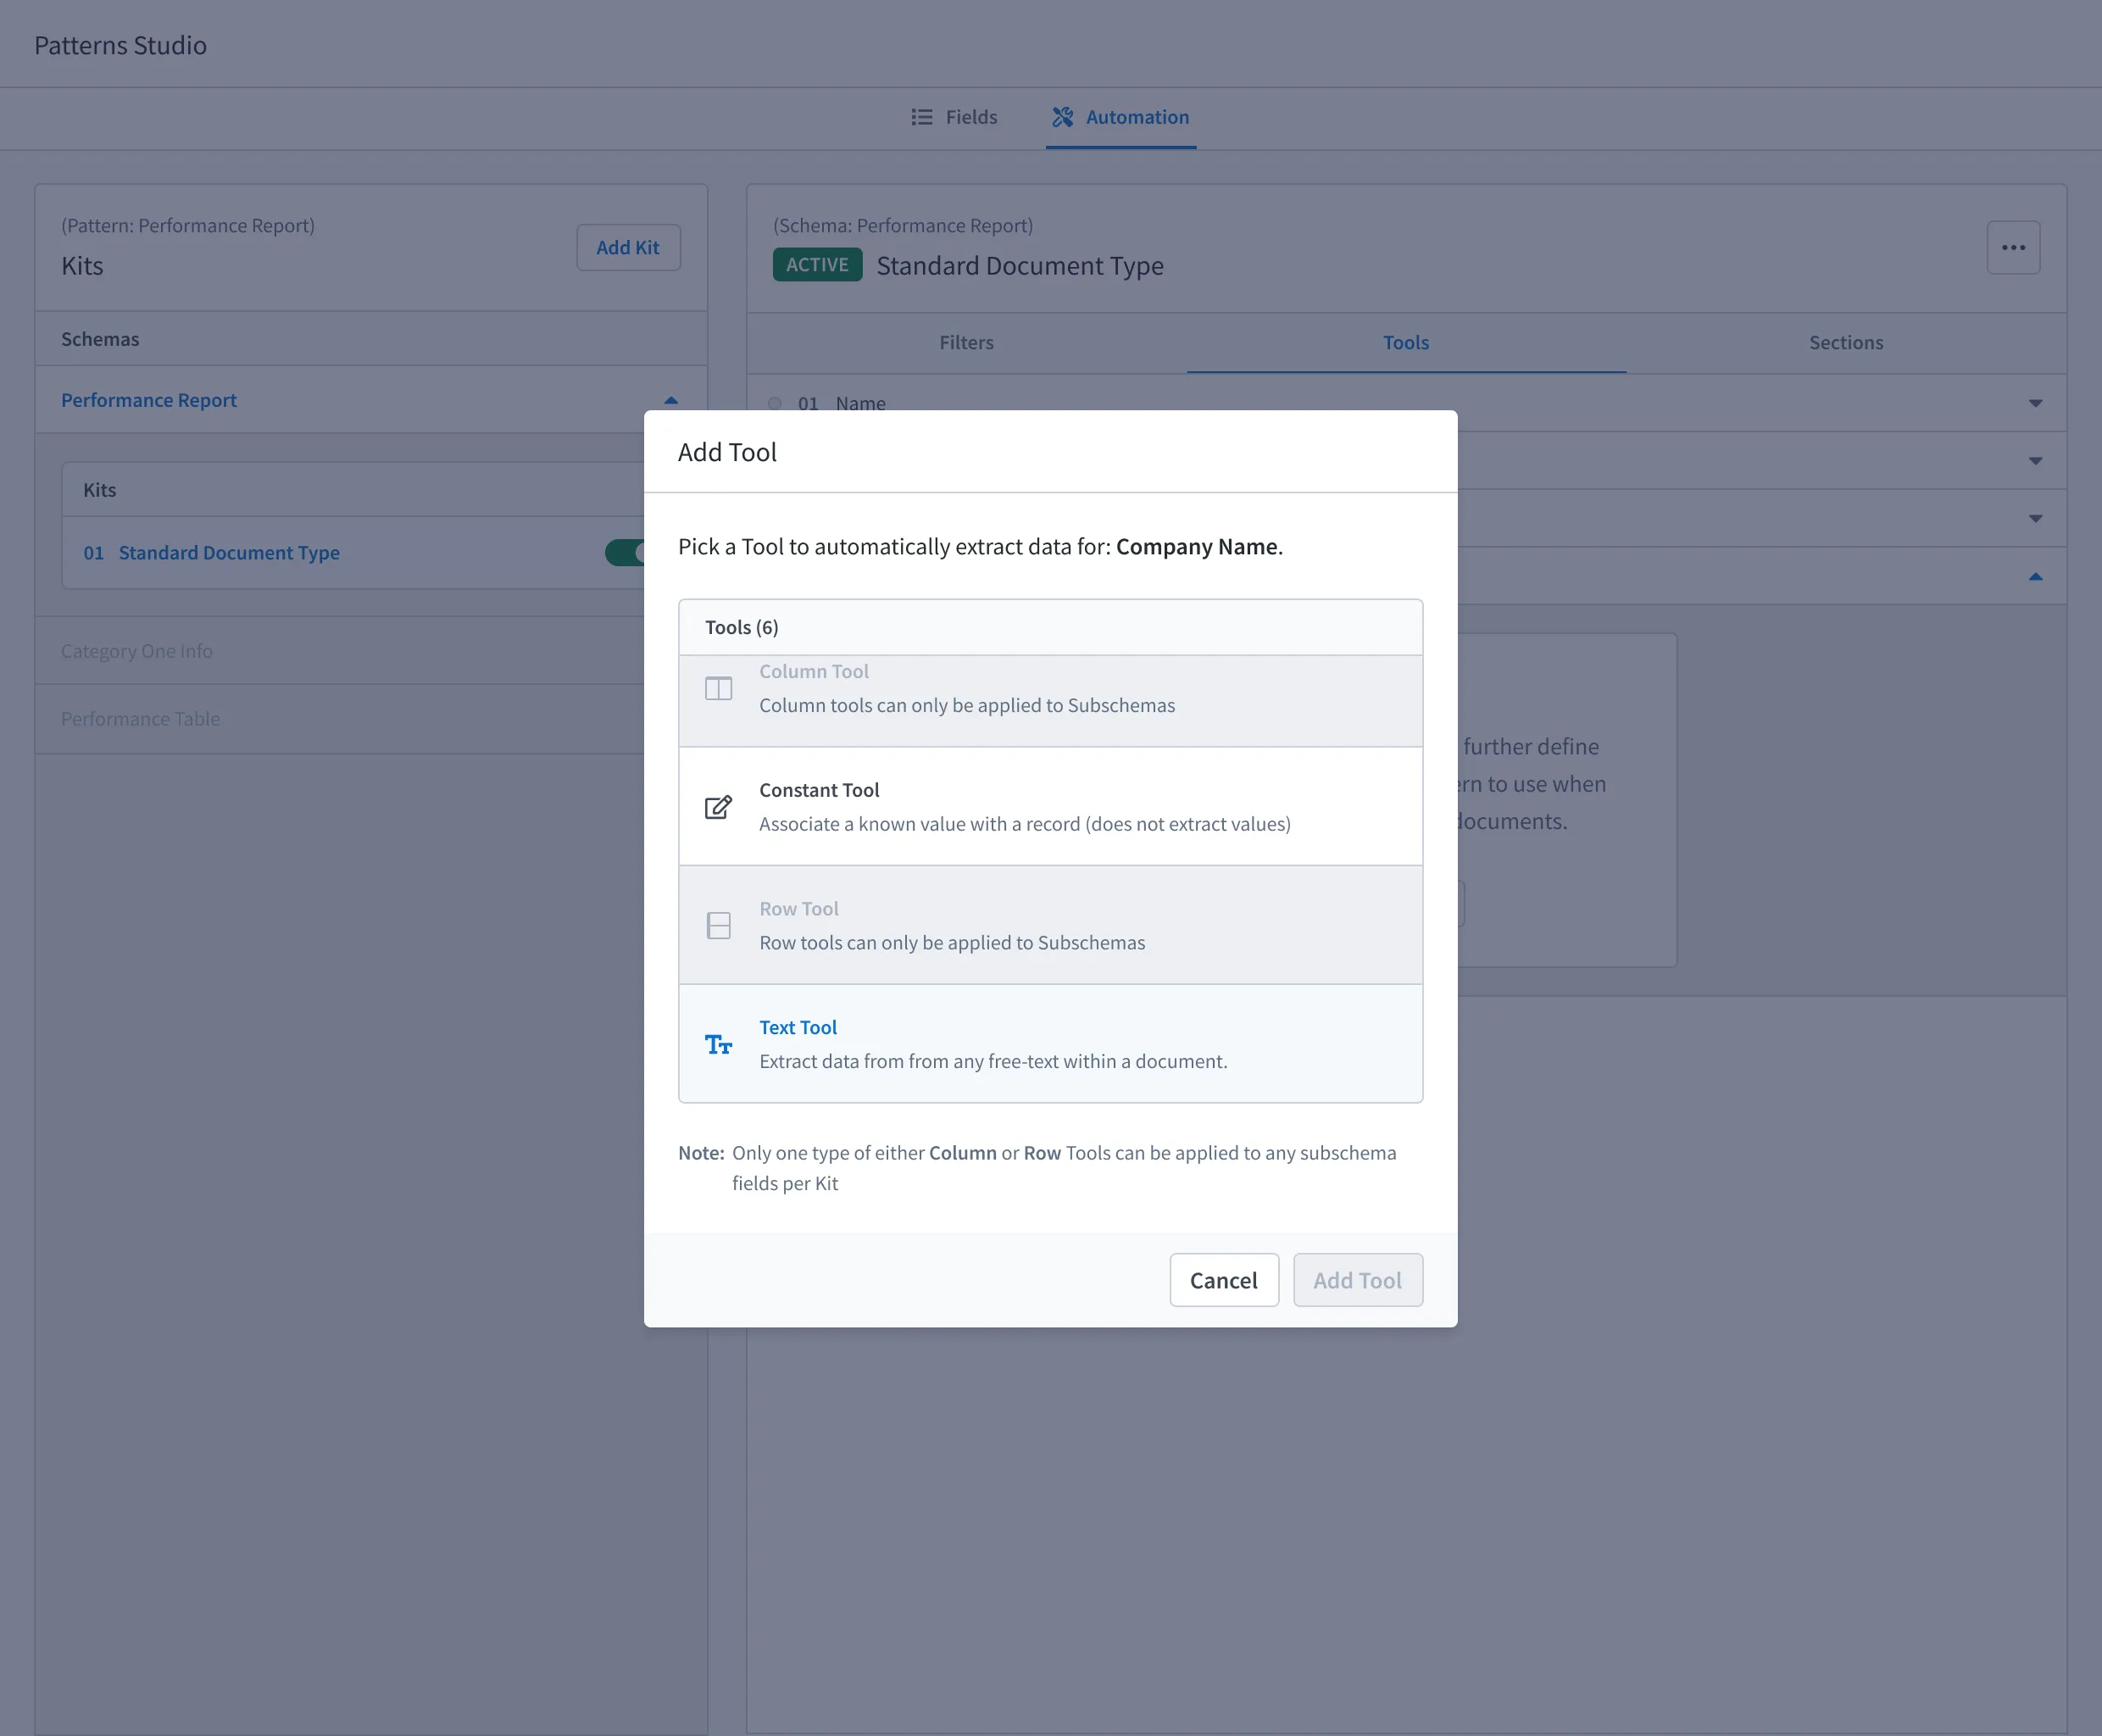
Task: Open the Filters tab
Action: 966,342
